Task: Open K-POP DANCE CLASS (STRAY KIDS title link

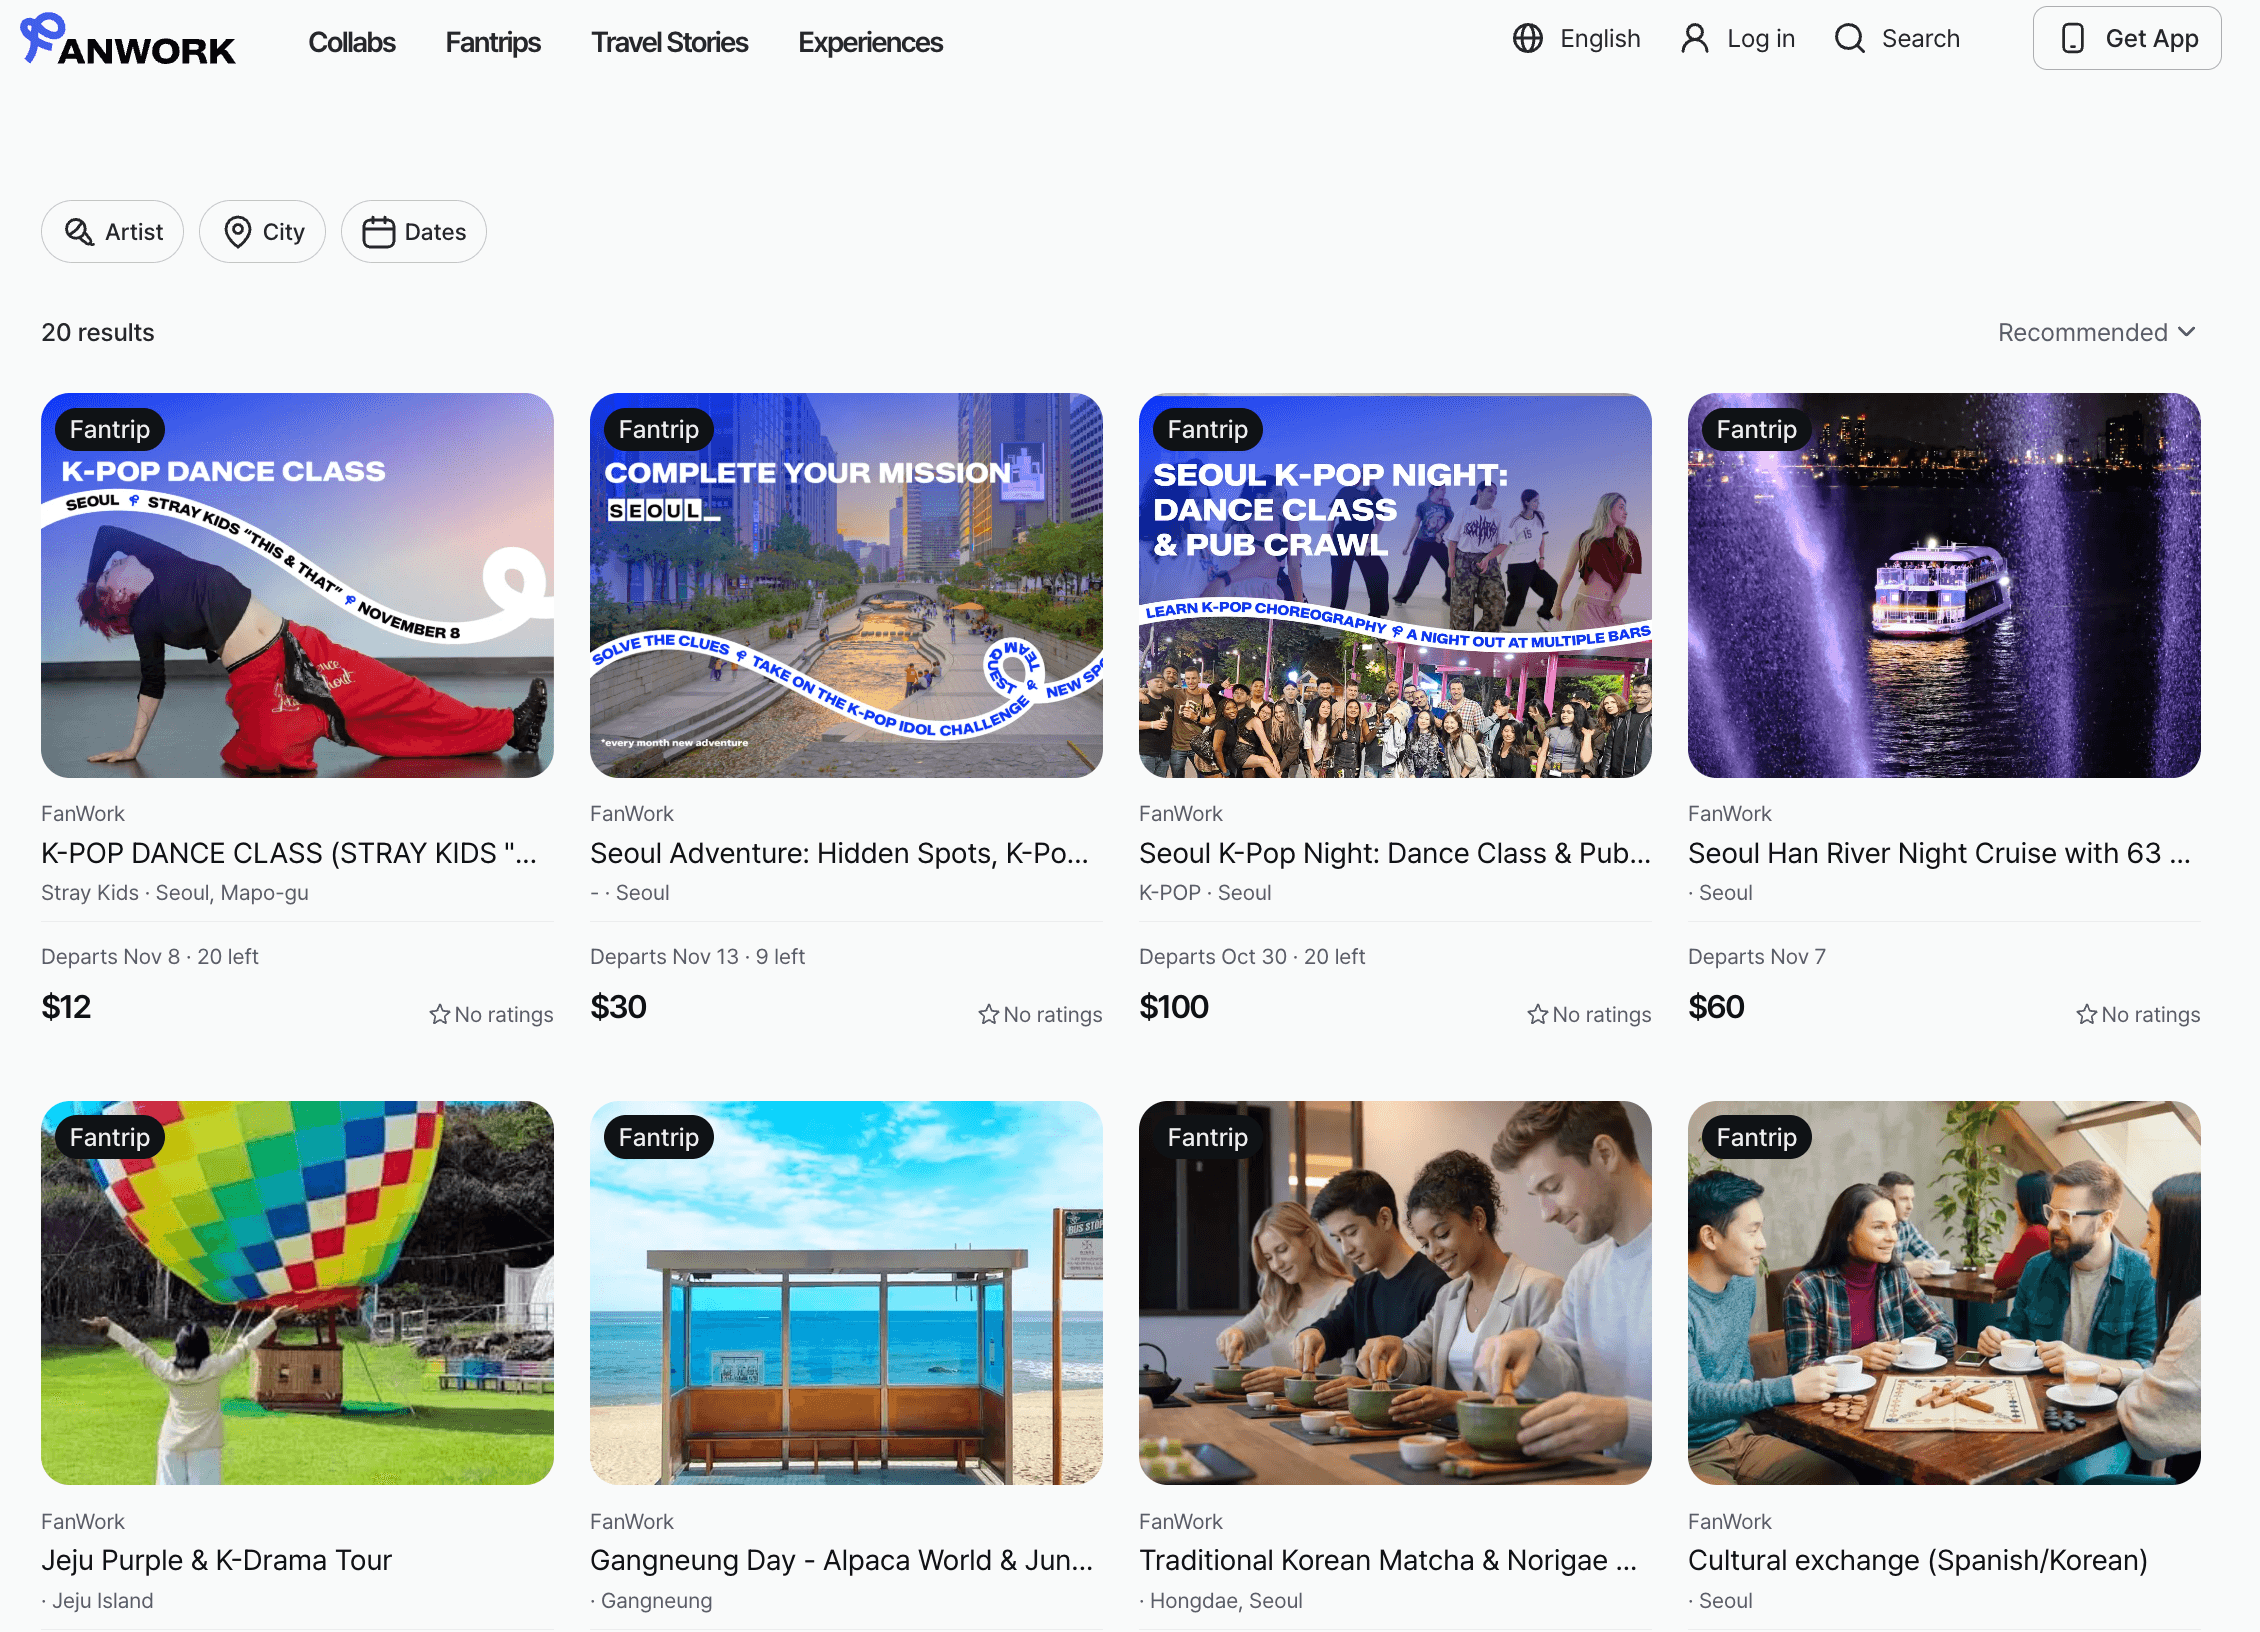Action: (x=289, y=853)
